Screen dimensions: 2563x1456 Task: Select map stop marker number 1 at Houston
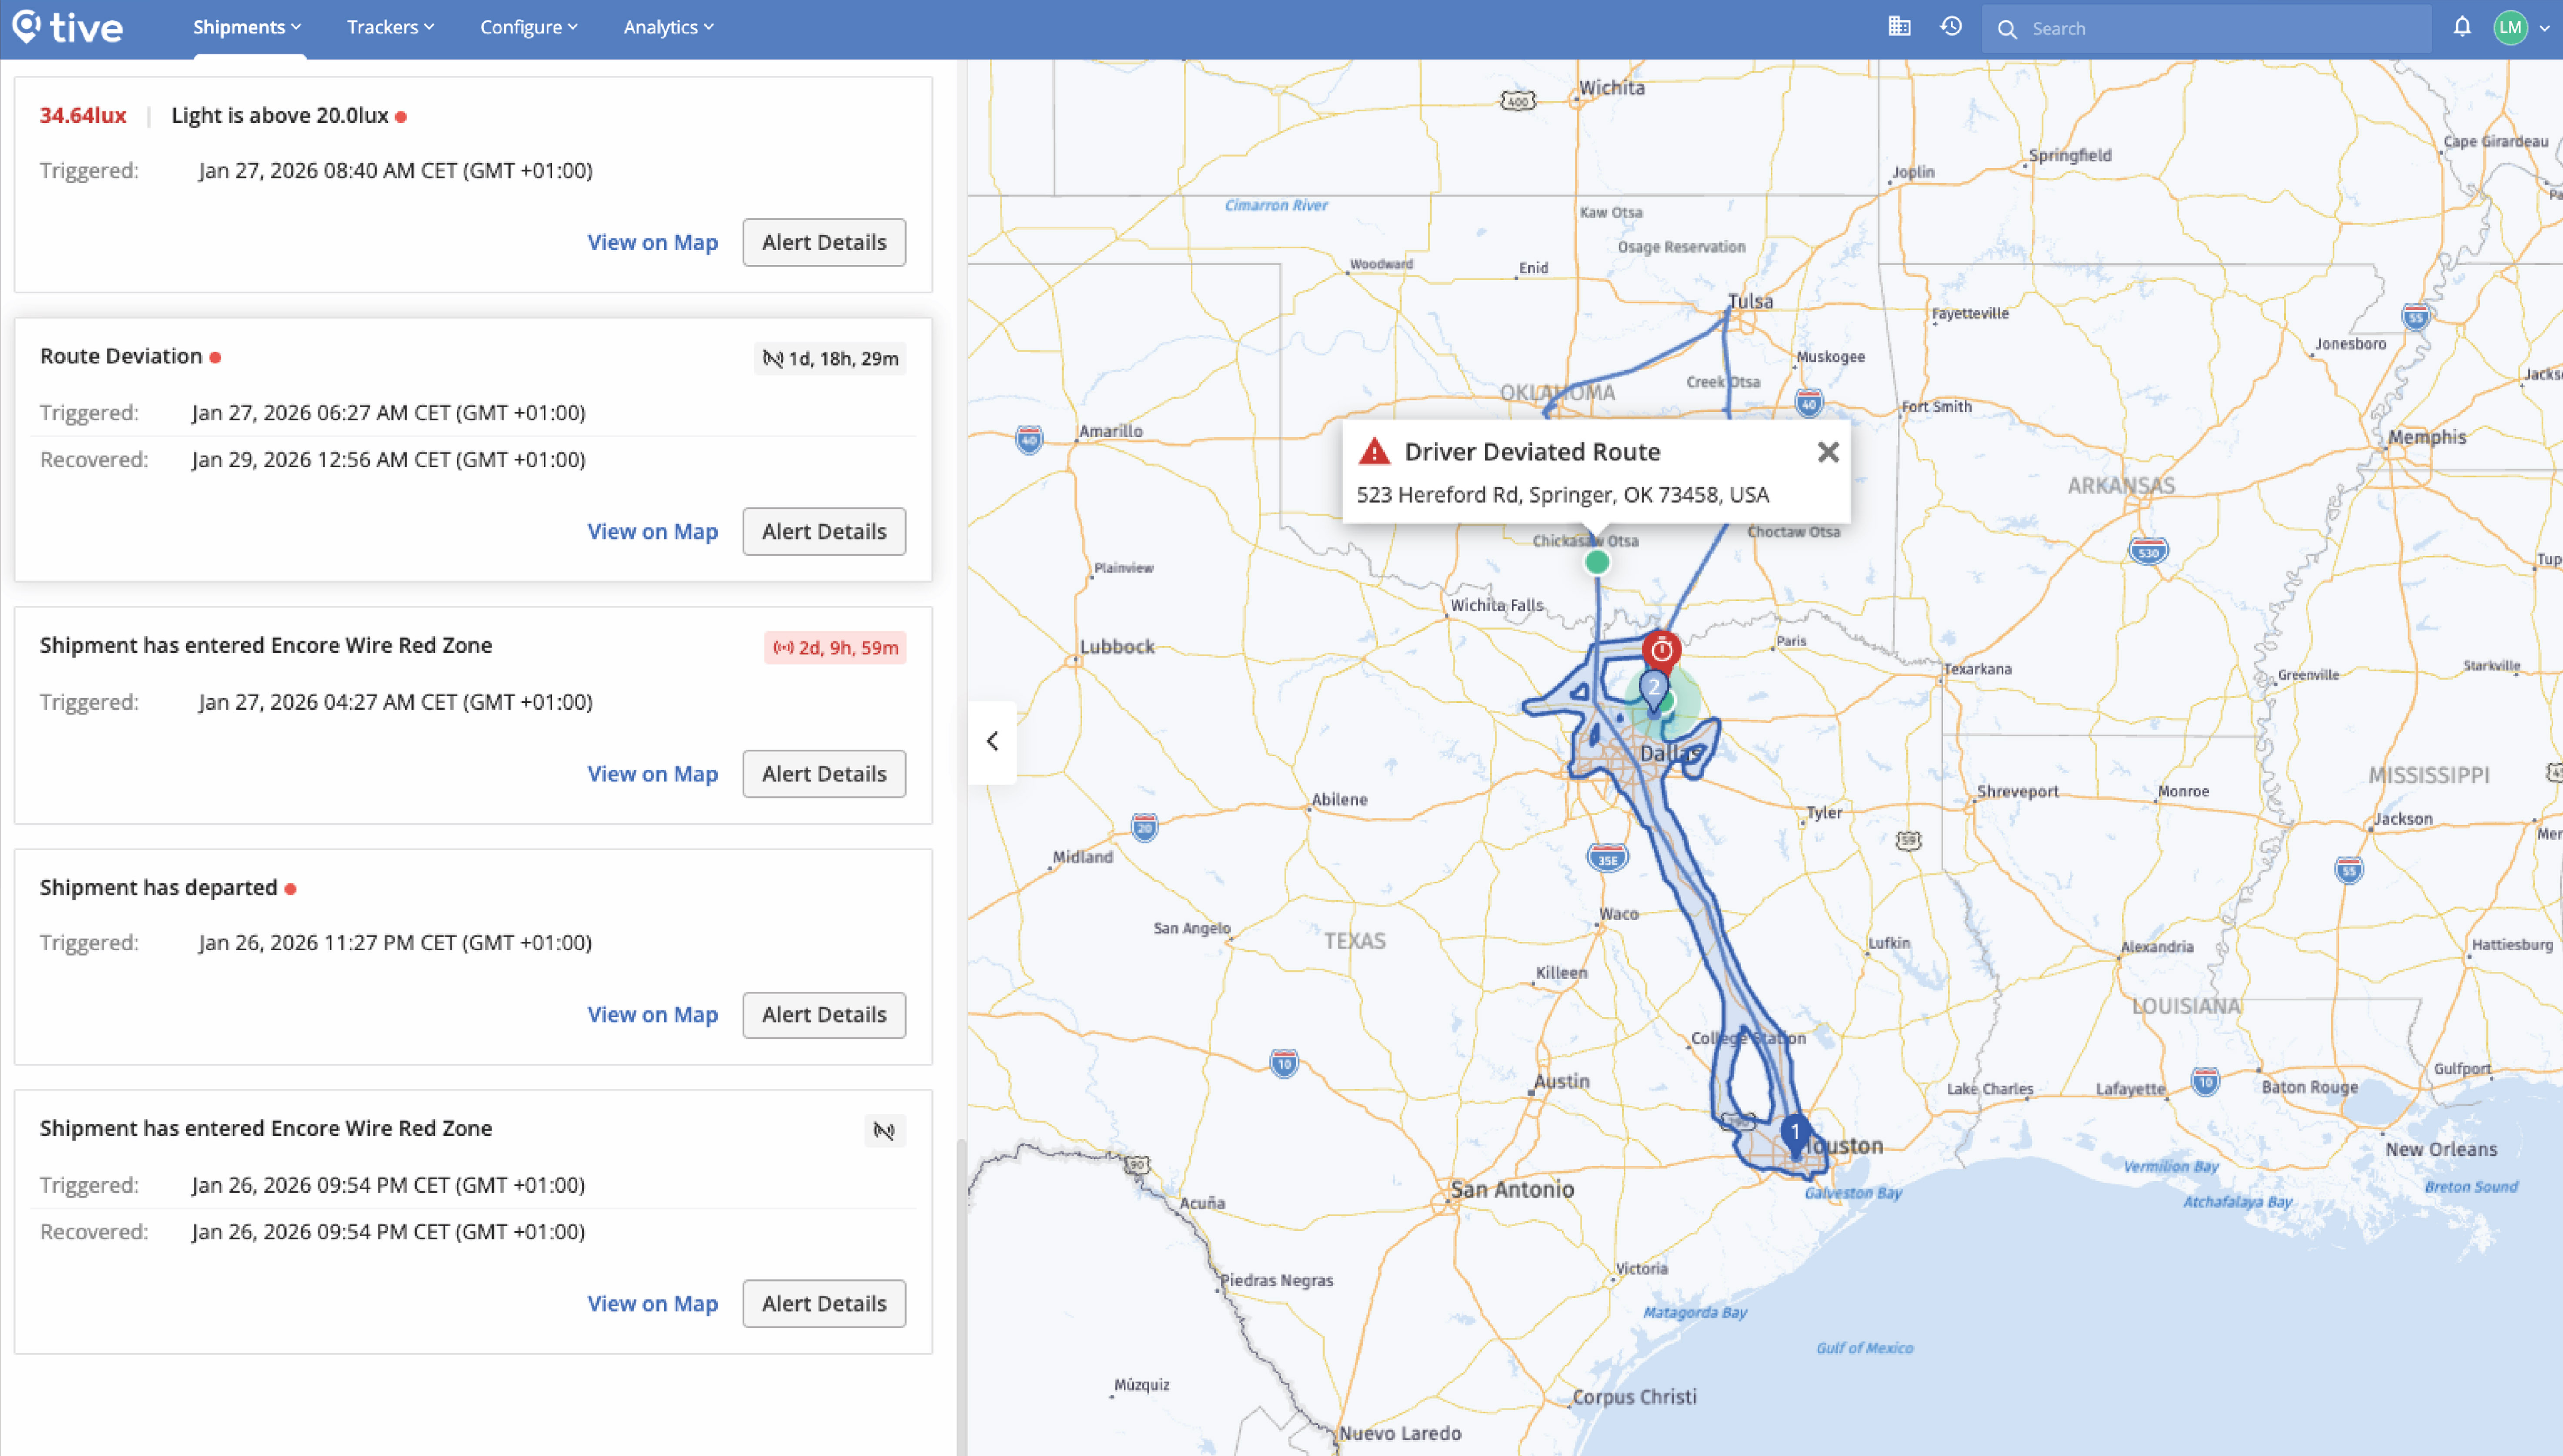click(x=1795, y=1134)
